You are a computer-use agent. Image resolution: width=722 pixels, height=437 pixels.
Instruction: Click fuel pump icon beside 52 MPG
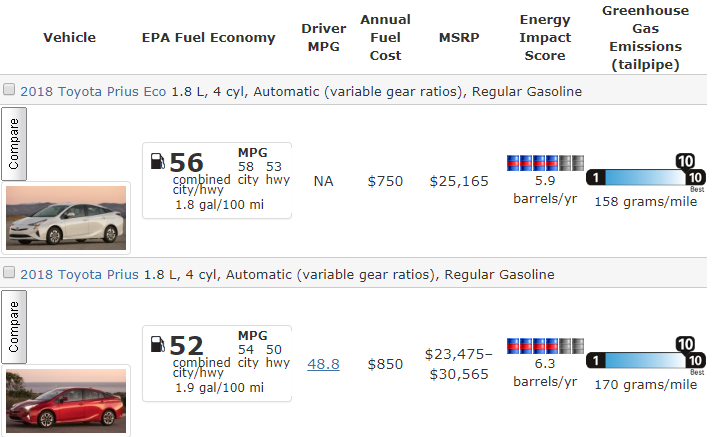(x=157, y=346)
